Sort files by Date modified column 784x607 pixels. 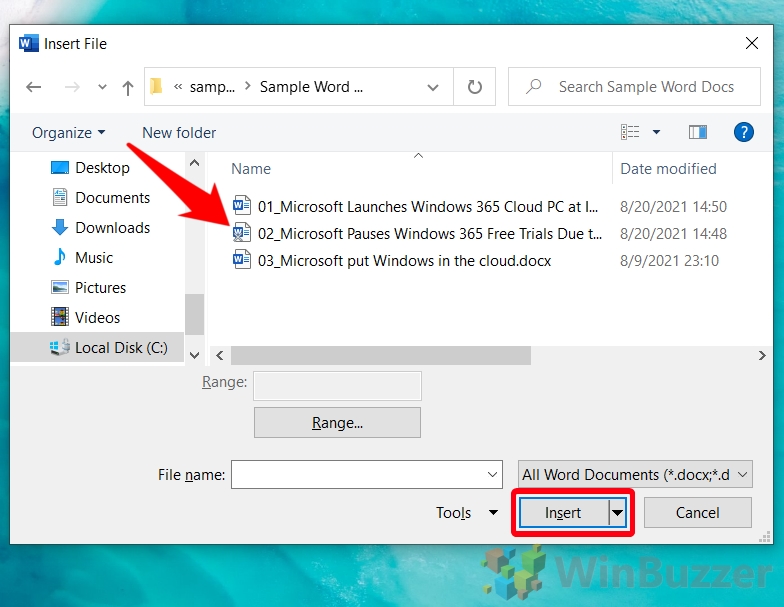(668, 169)
